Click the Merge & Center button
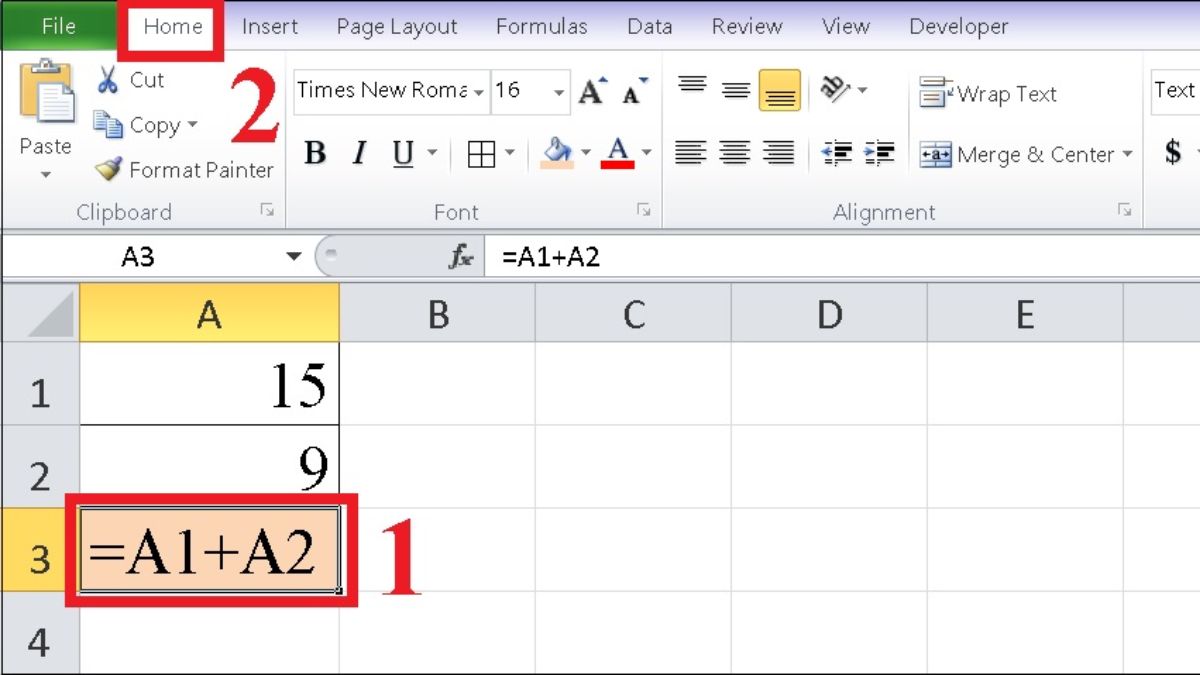The width and height of the screenshot is (1200, 675). (1016, 154)
